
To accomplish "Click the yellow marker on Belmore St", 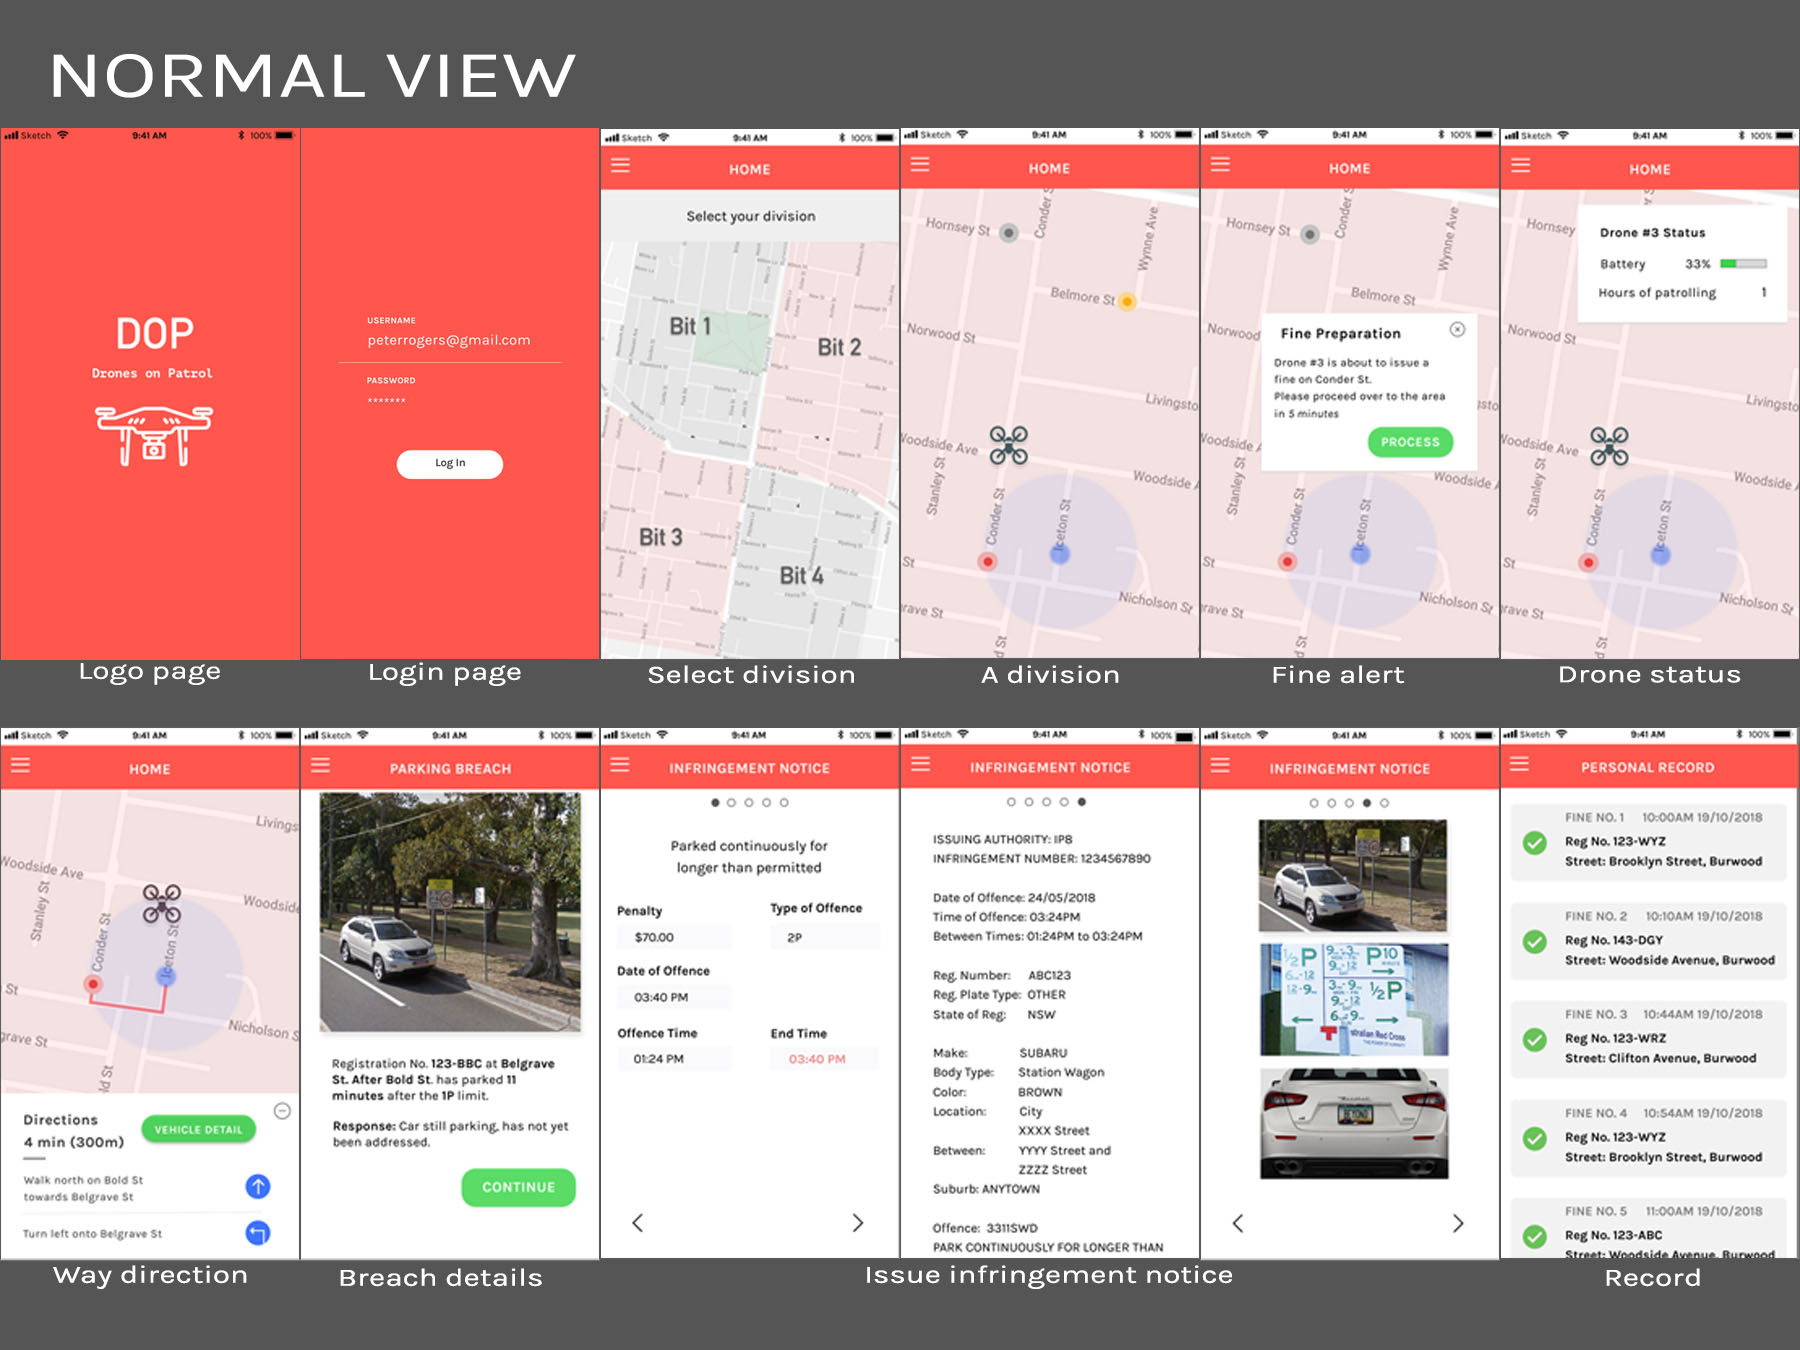I will click(1127, 301).
